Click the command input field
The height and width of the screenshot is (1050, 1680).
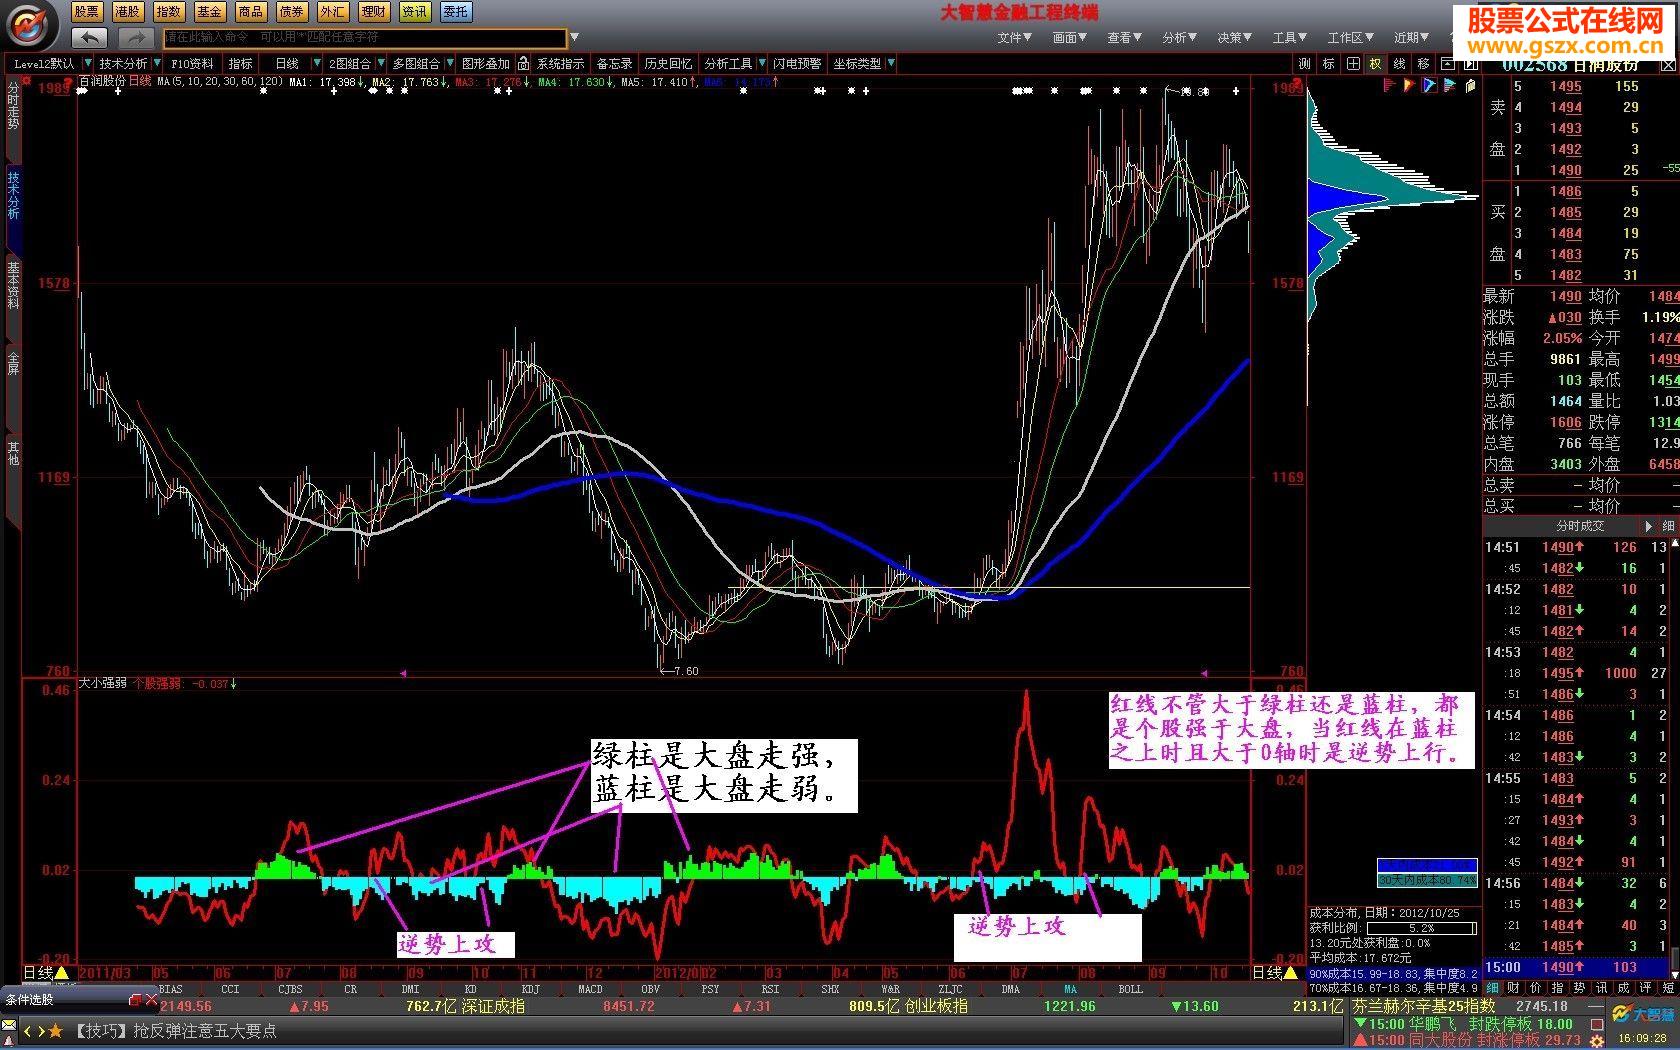[364, 38]
